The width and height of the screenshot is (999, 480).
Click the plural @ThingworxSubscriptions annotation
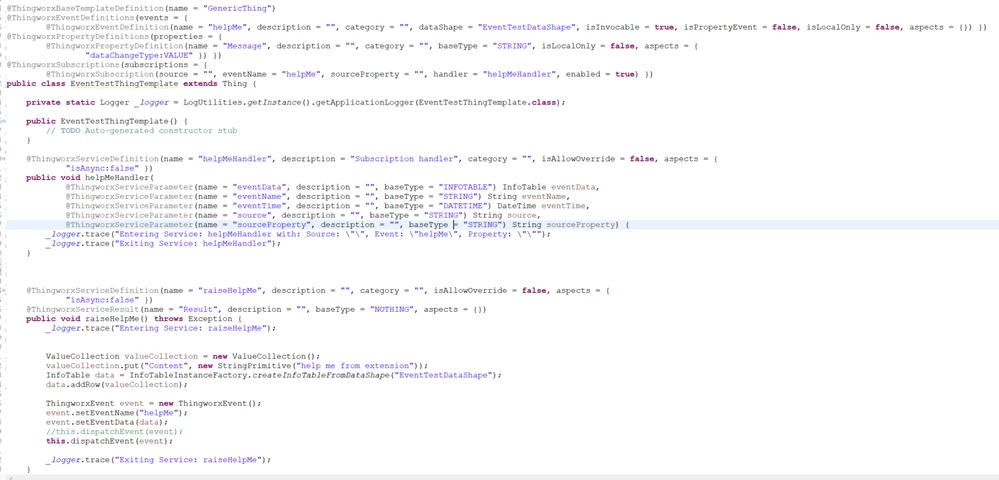(x=62, y=64)
